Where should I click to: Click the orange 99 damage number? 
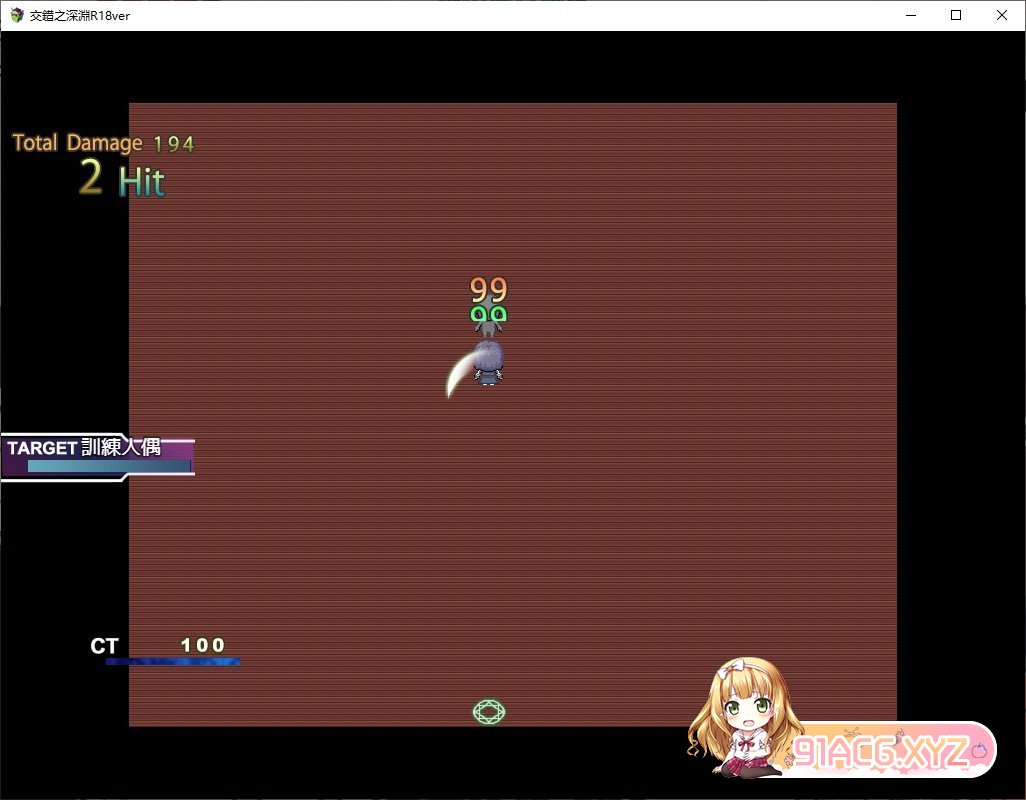pyautogui.click(x=489, y=290)
